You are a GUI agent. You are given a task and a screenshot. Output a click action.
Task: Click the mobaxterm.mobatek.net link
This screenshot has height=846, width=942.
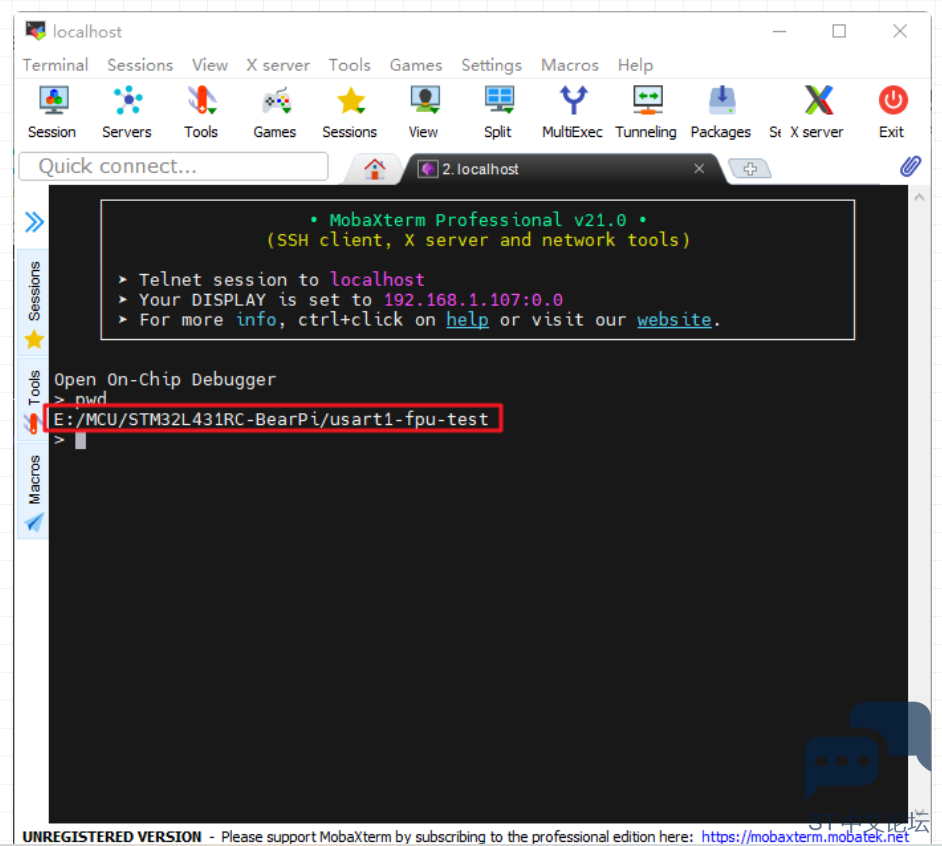click(805, 836)
